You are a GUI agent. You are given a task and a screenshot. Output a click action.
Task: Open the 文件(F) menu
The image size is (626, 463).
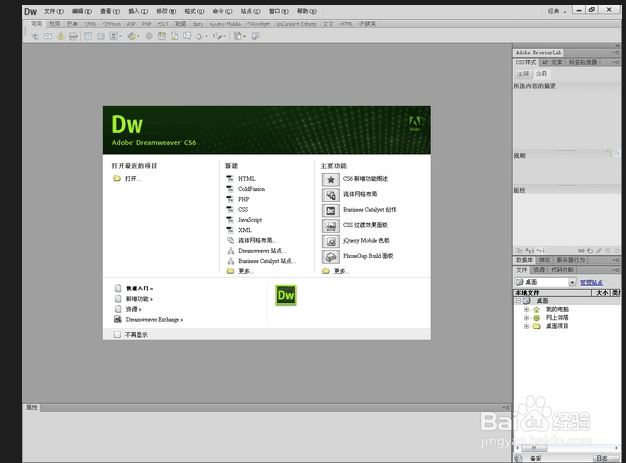(53, 11)
